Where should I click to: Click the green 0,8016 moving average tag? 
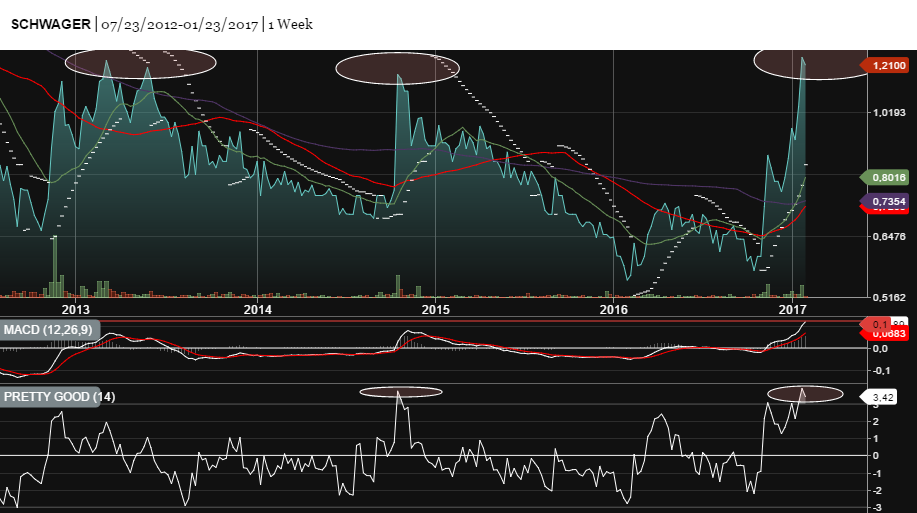click(886, 177)
